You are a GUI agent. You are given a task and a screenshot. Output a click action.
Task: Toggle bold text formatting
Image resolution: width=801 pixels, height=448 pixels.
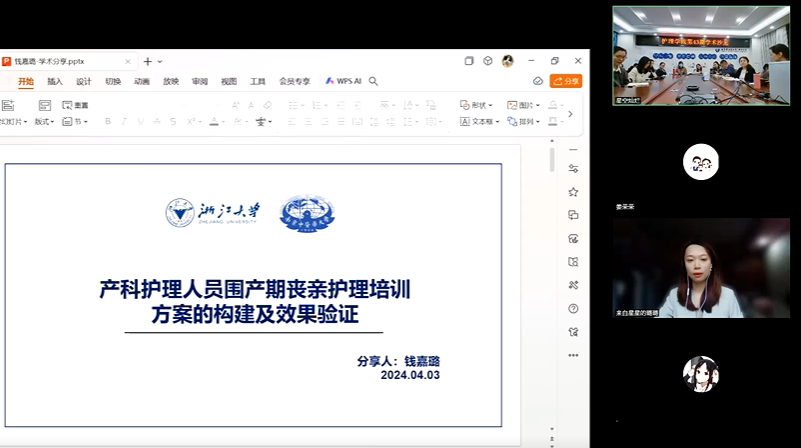coord(108,122)
